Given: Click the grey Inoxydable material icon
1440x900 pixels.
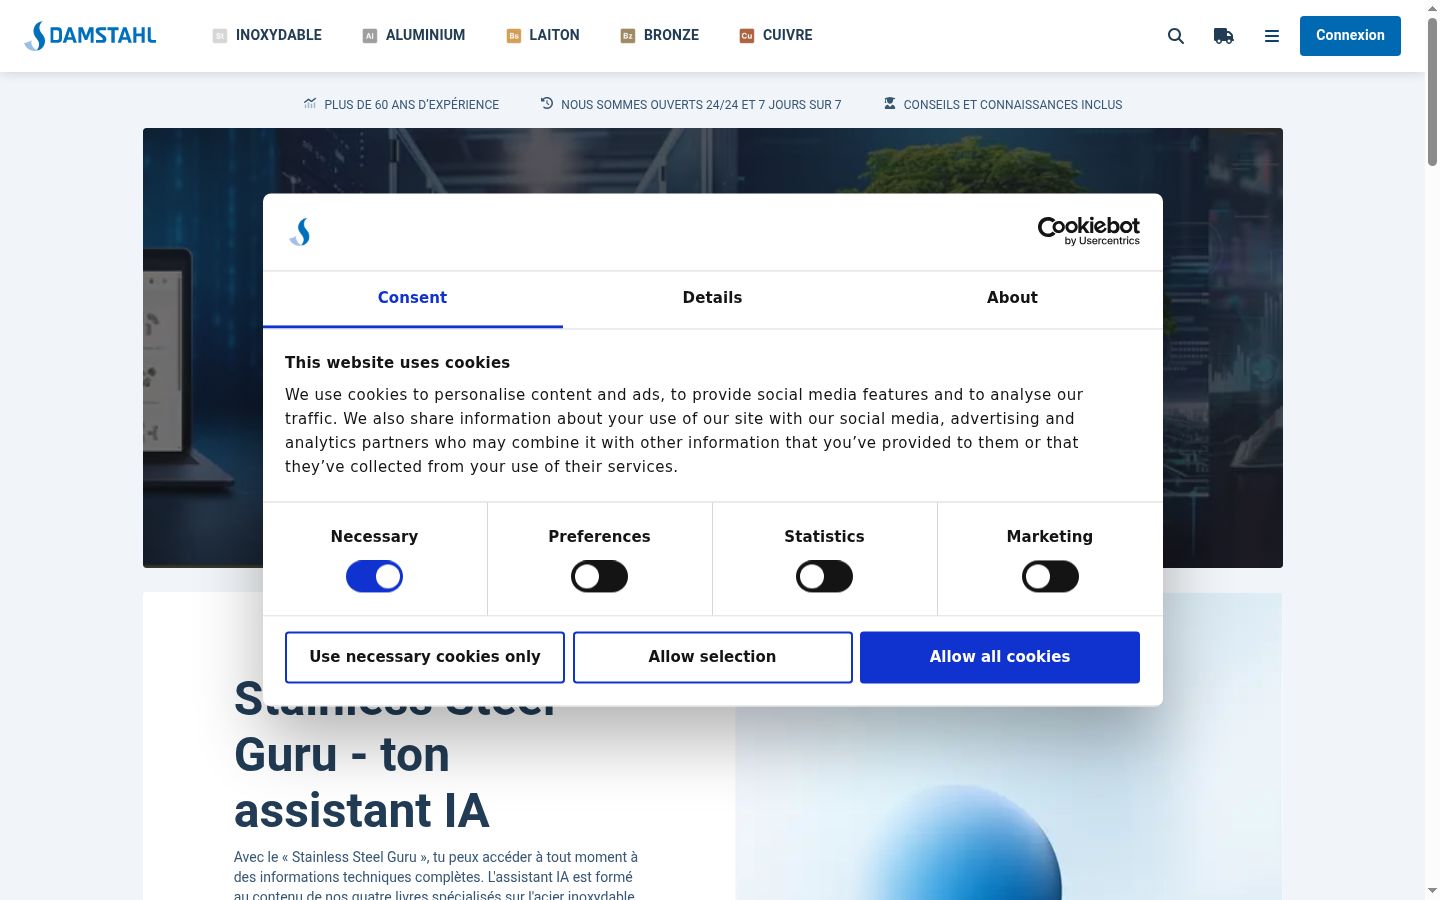Looking at the screenshot, I should coord(220,36).
